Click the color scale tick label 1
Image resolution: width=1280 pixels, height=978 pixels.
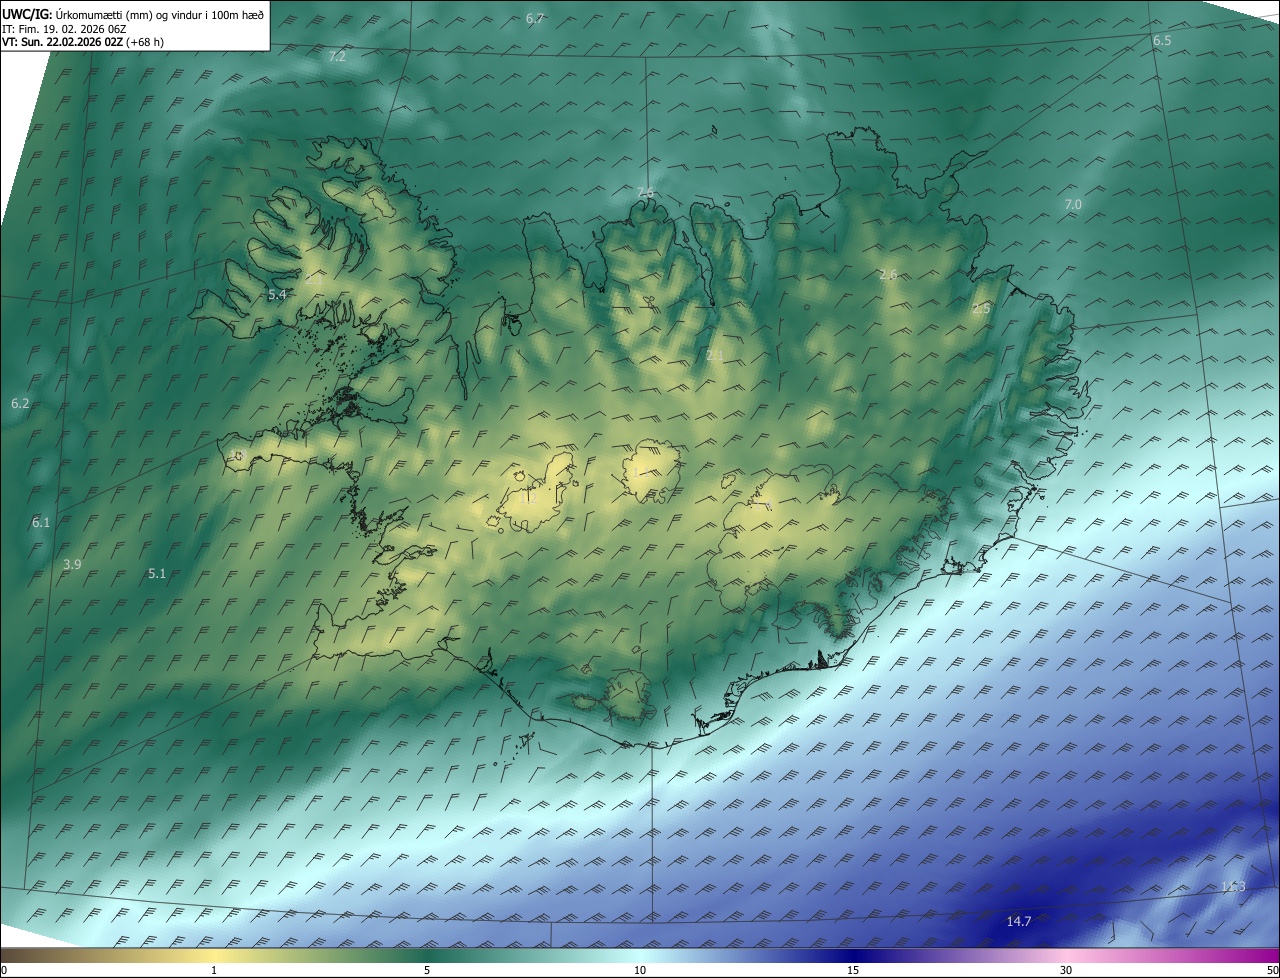click(x=214, y=970)
